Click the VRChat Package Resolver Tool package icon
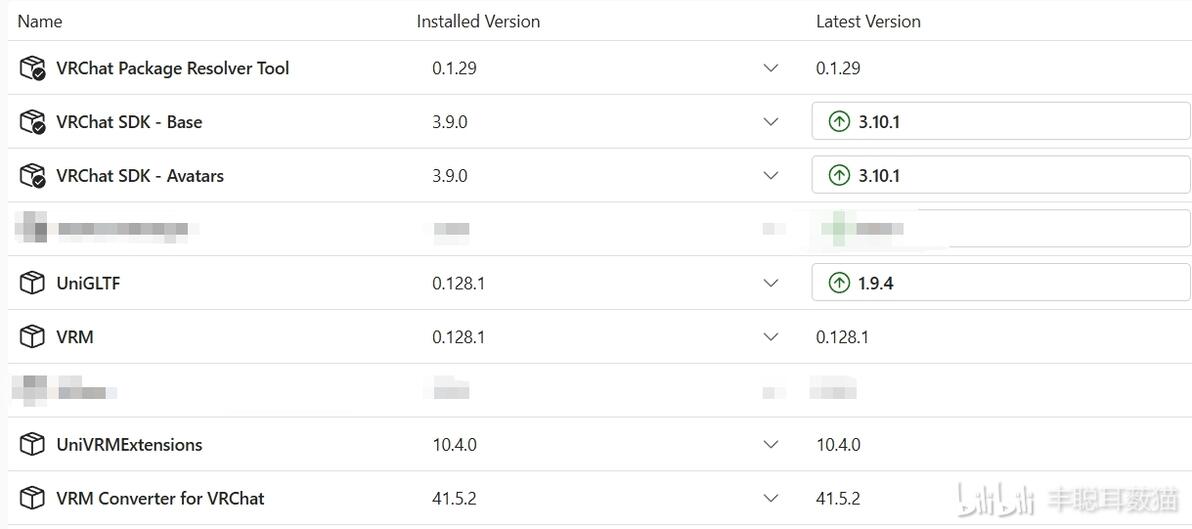The height and width of the screenshot is (529, 1192). click(32, 68)
